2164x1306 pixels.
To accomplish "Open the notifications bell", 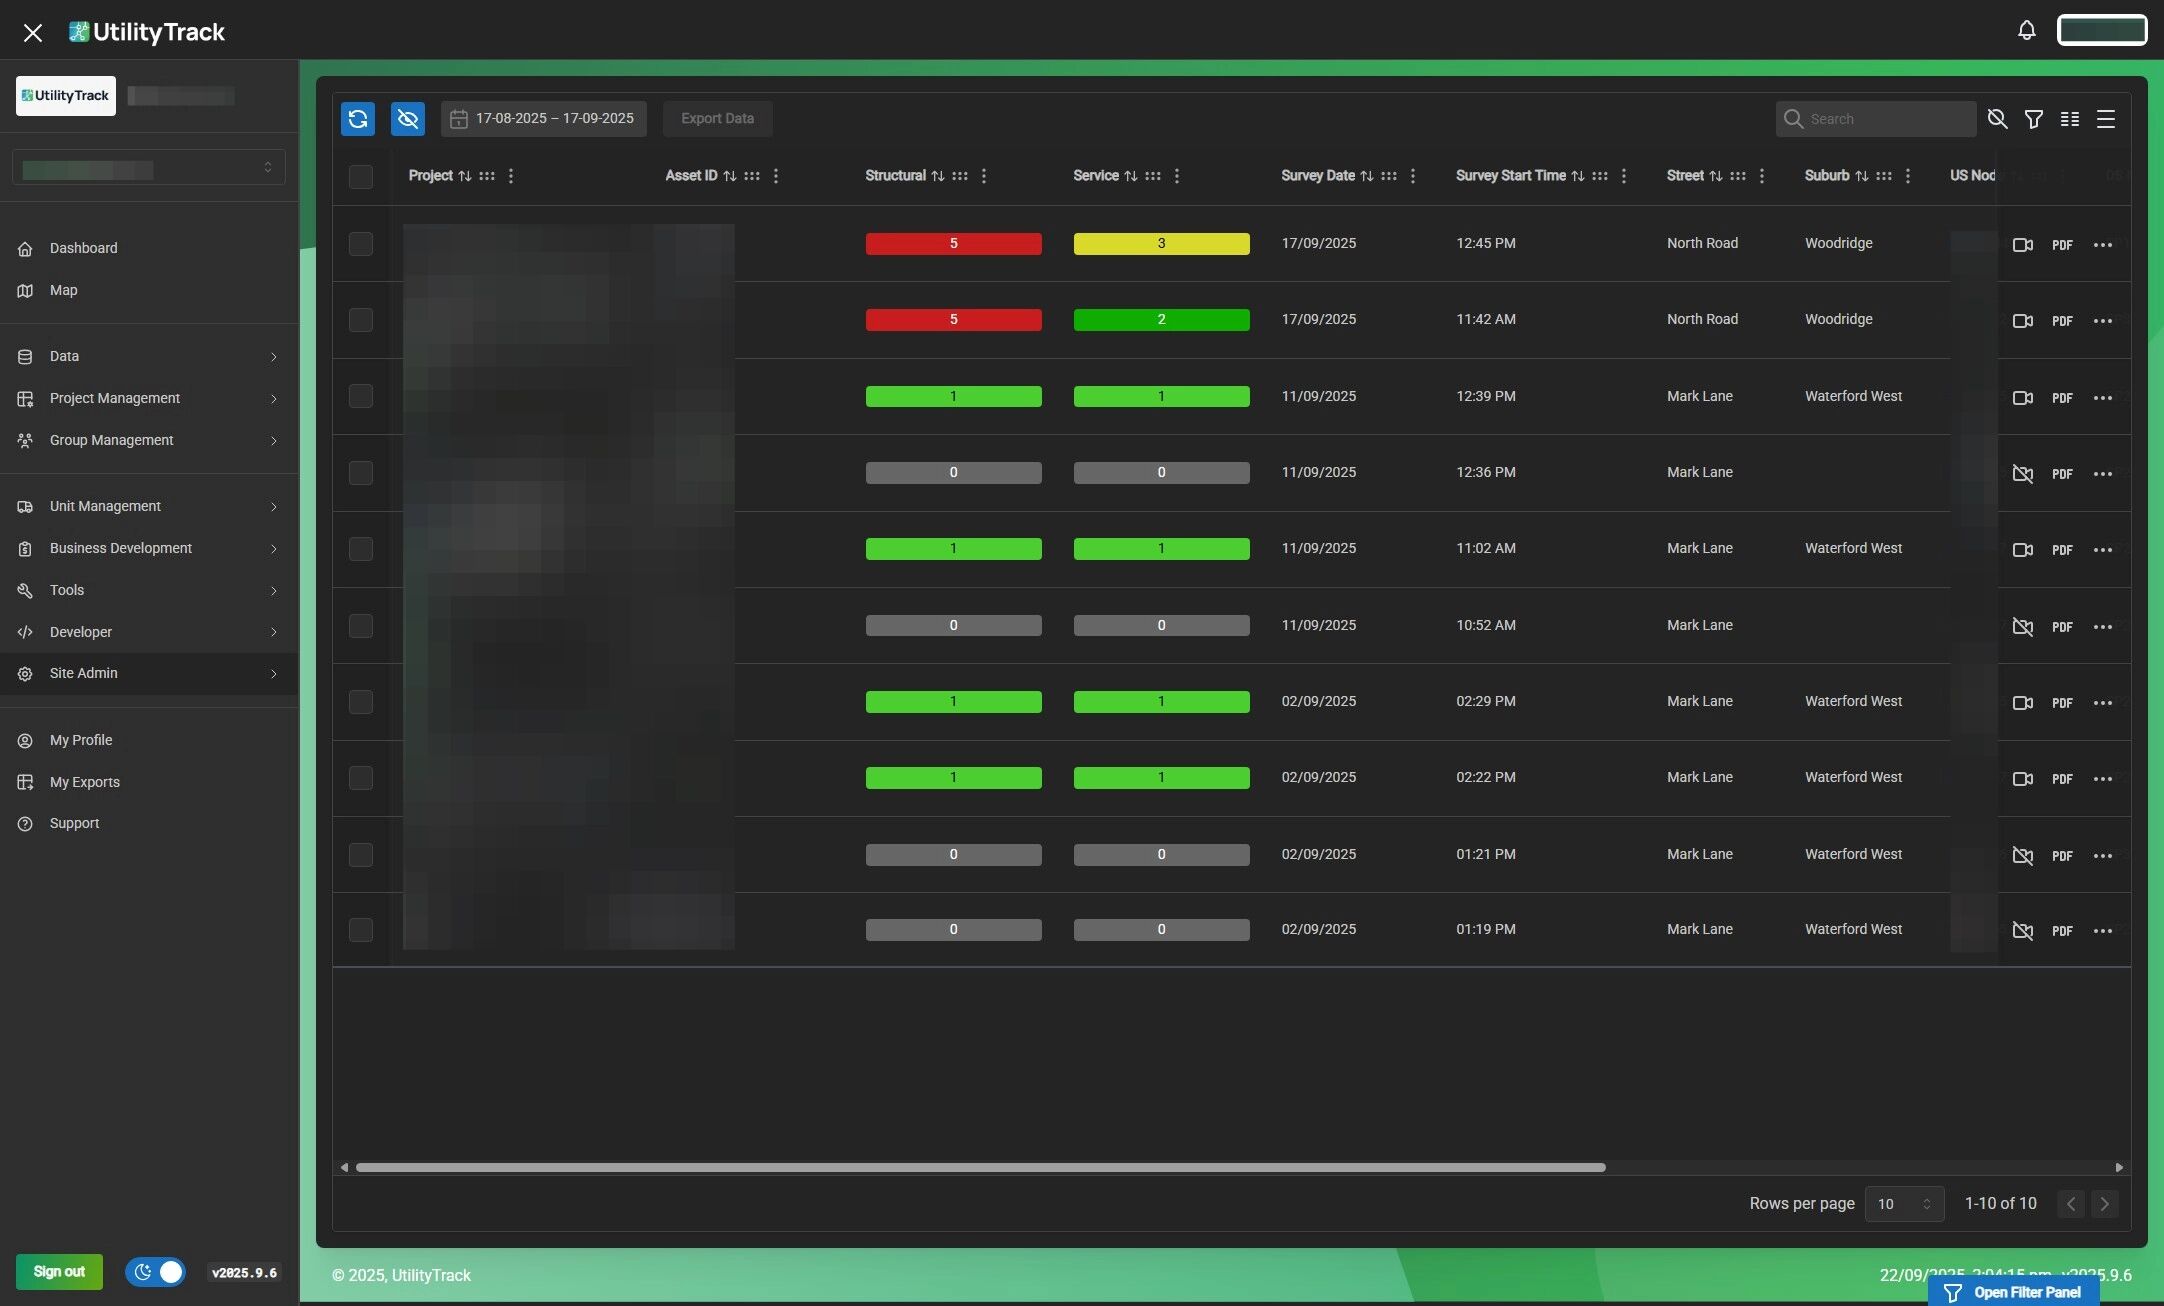I will pos(2026,30).
